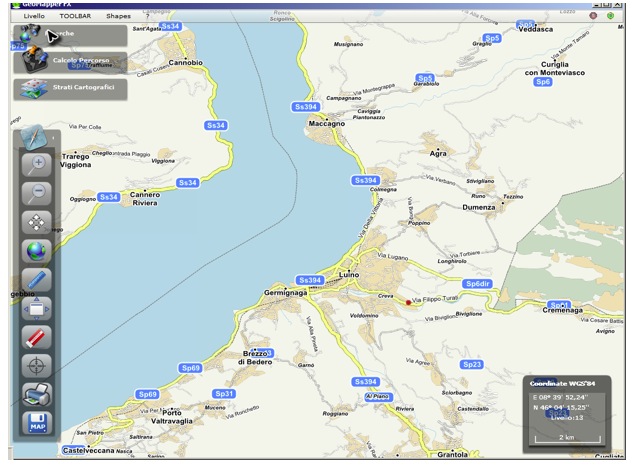637x468 pixels.
Task: Click the globe full-extent icon
Action: pyautogui.click(x=37, y=250)
